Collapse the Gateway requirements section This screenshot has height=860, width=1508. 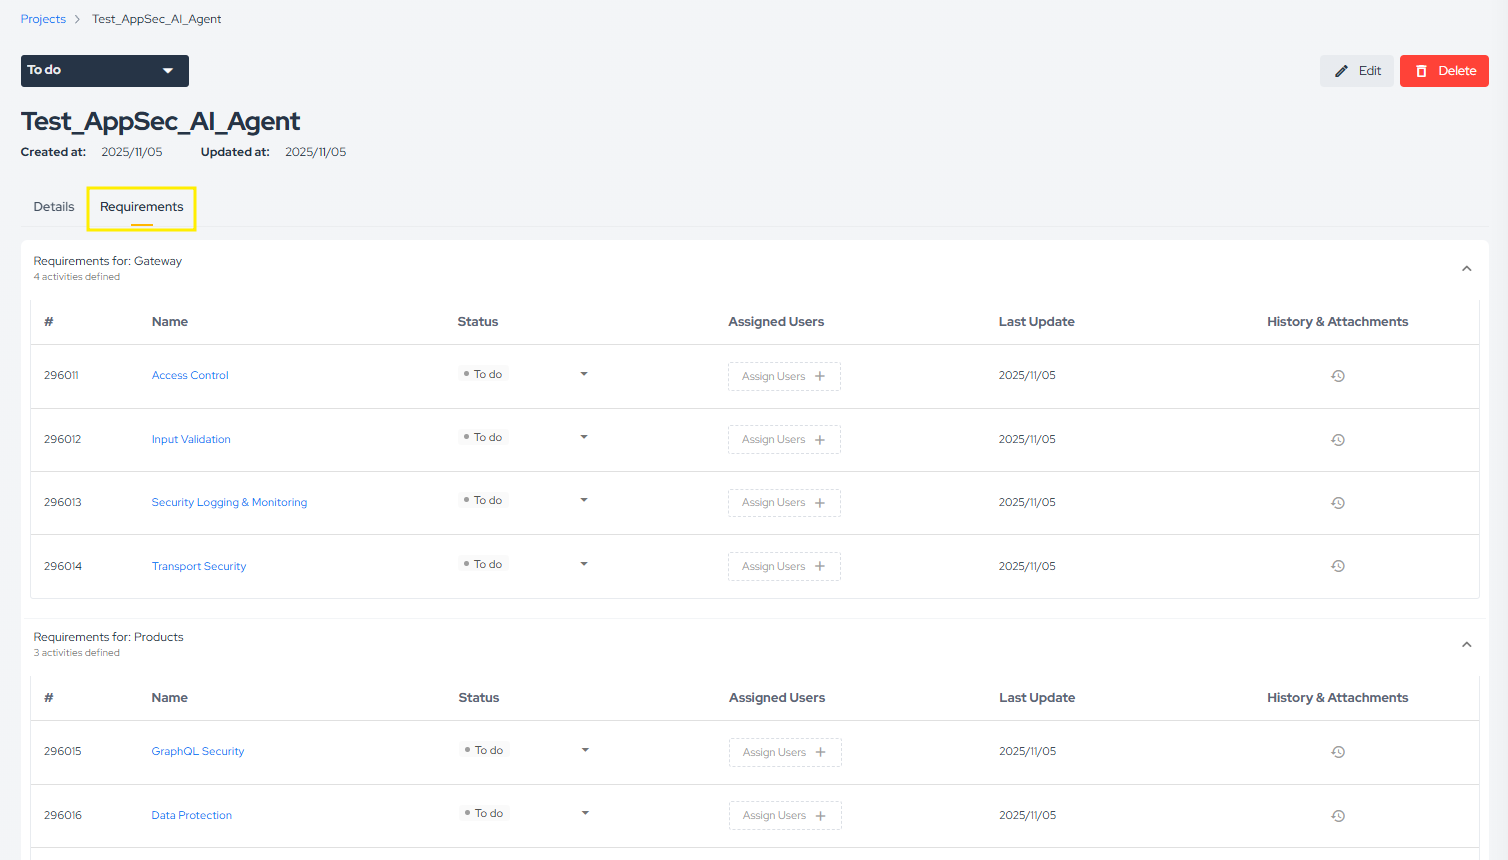click(x=1466, y=268)
